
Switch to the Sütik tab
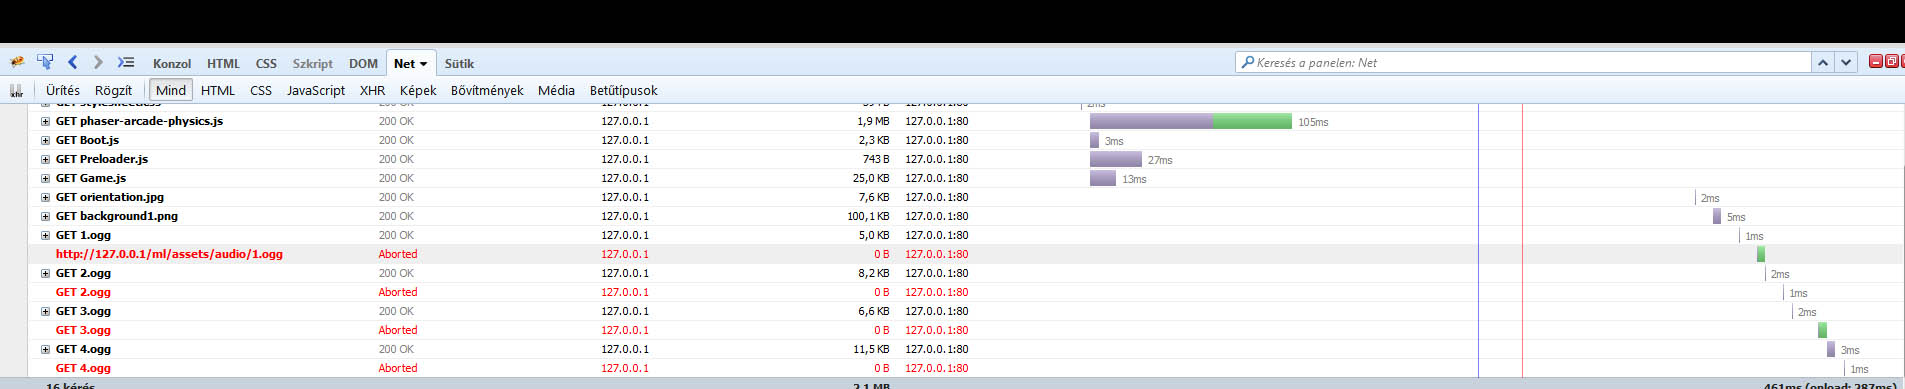[459, 63]
